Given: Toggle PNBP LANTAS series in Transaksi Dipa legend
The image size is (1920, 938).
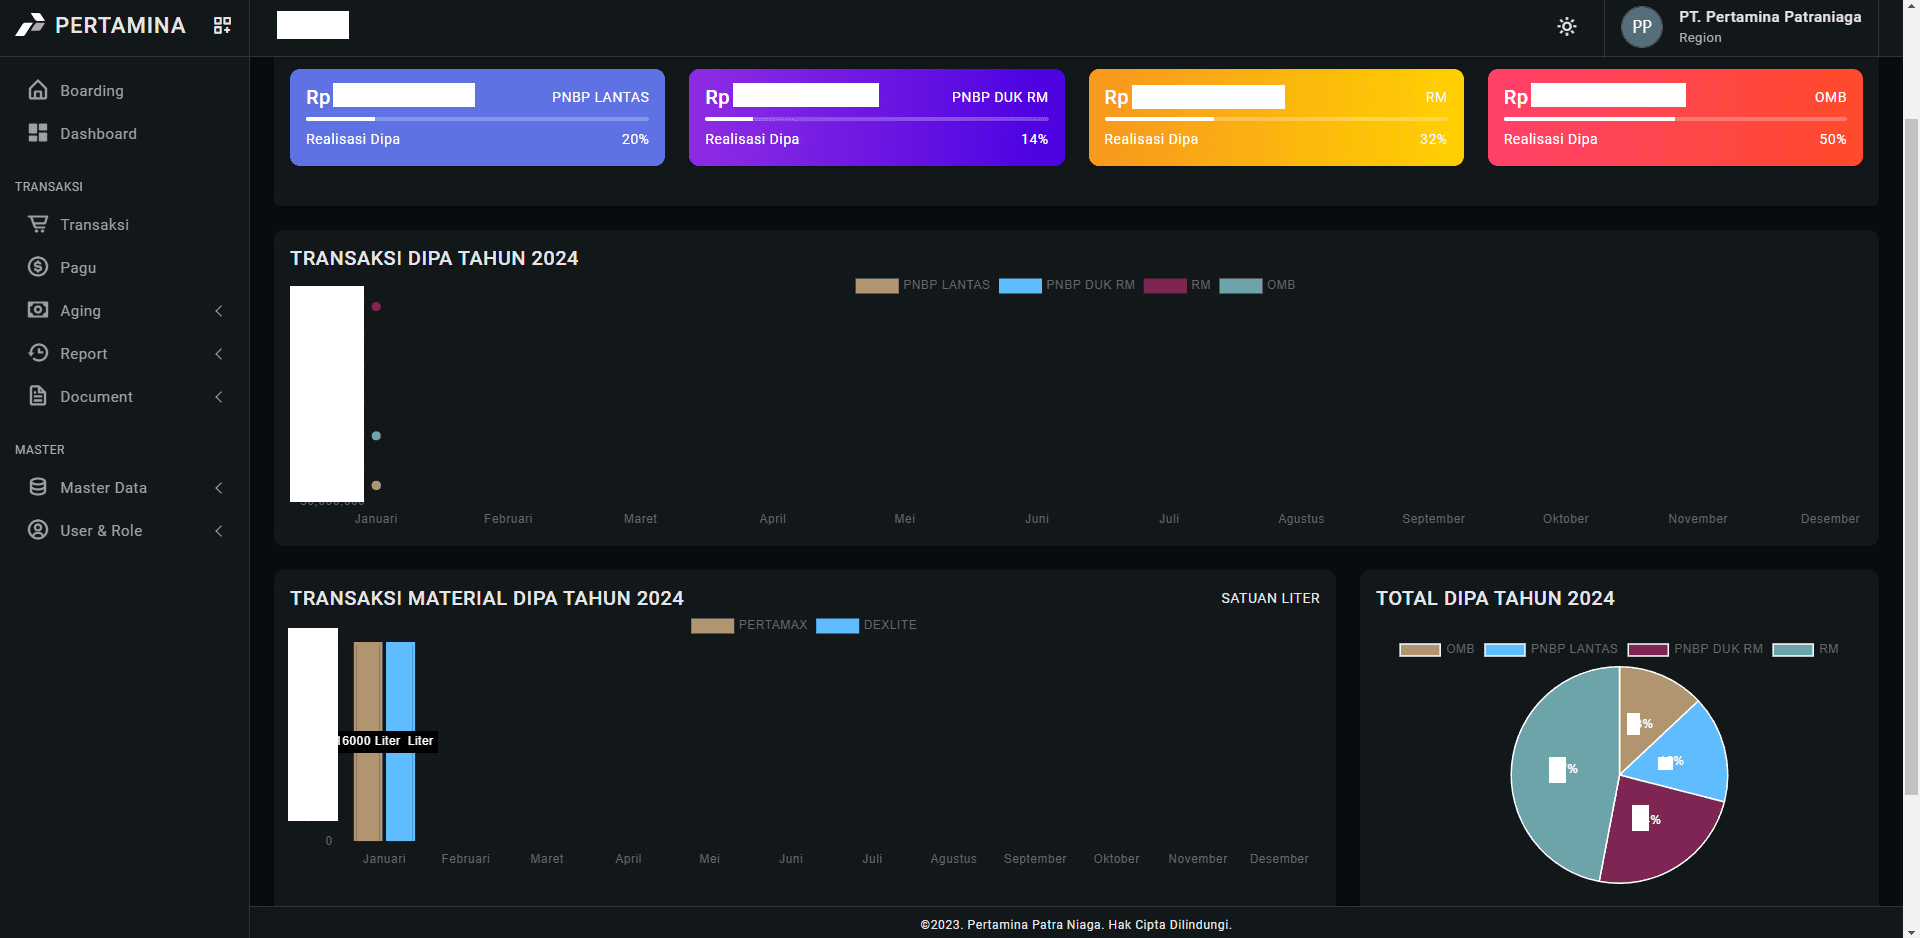Looking at the screenshot, I should pos(922,285).
